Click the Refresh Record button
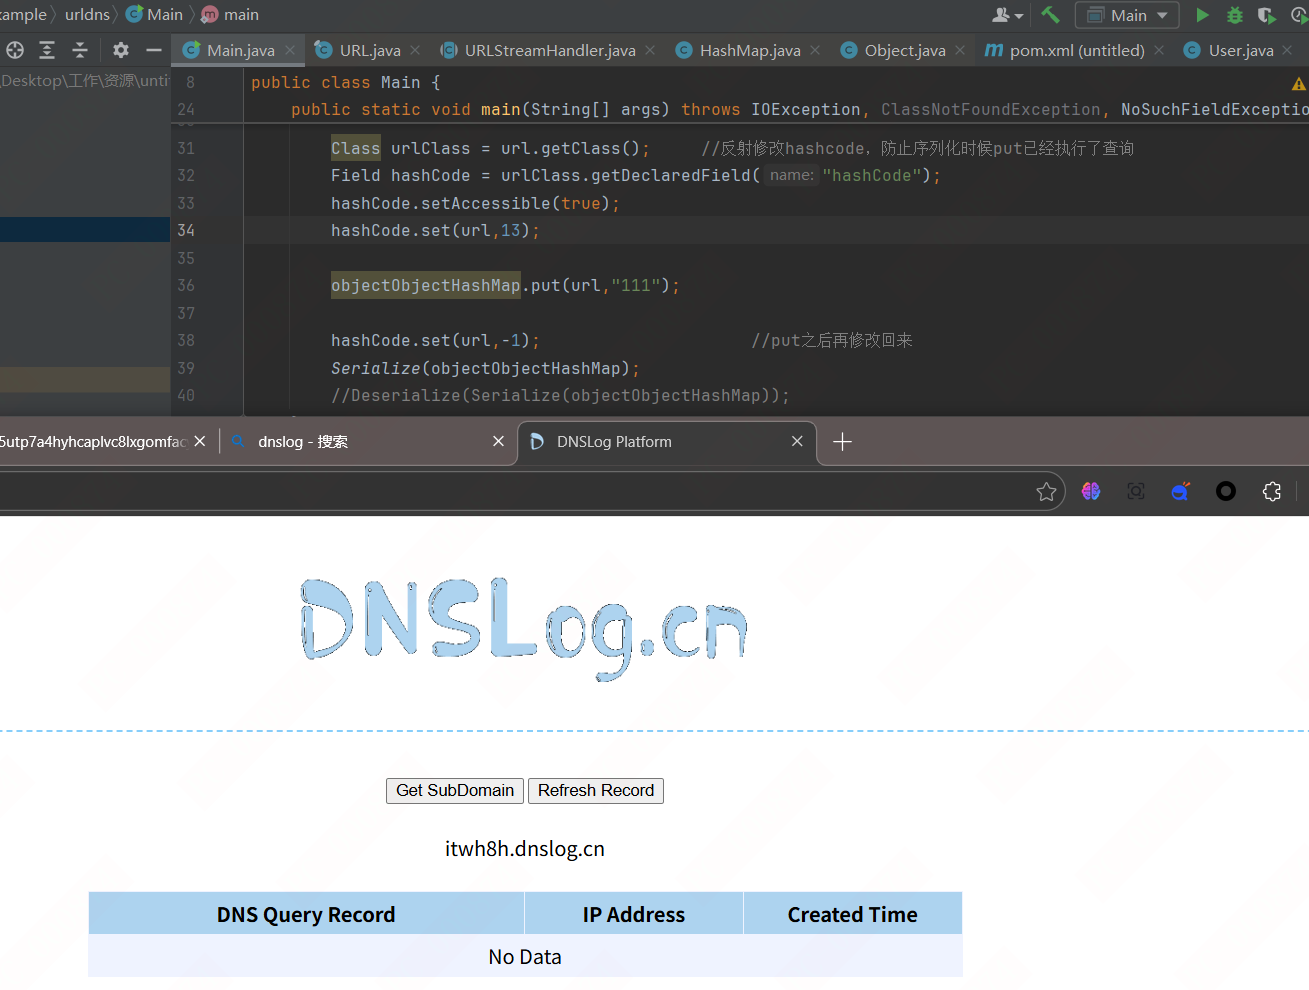 pyautogui.click(x=596, y=790)
